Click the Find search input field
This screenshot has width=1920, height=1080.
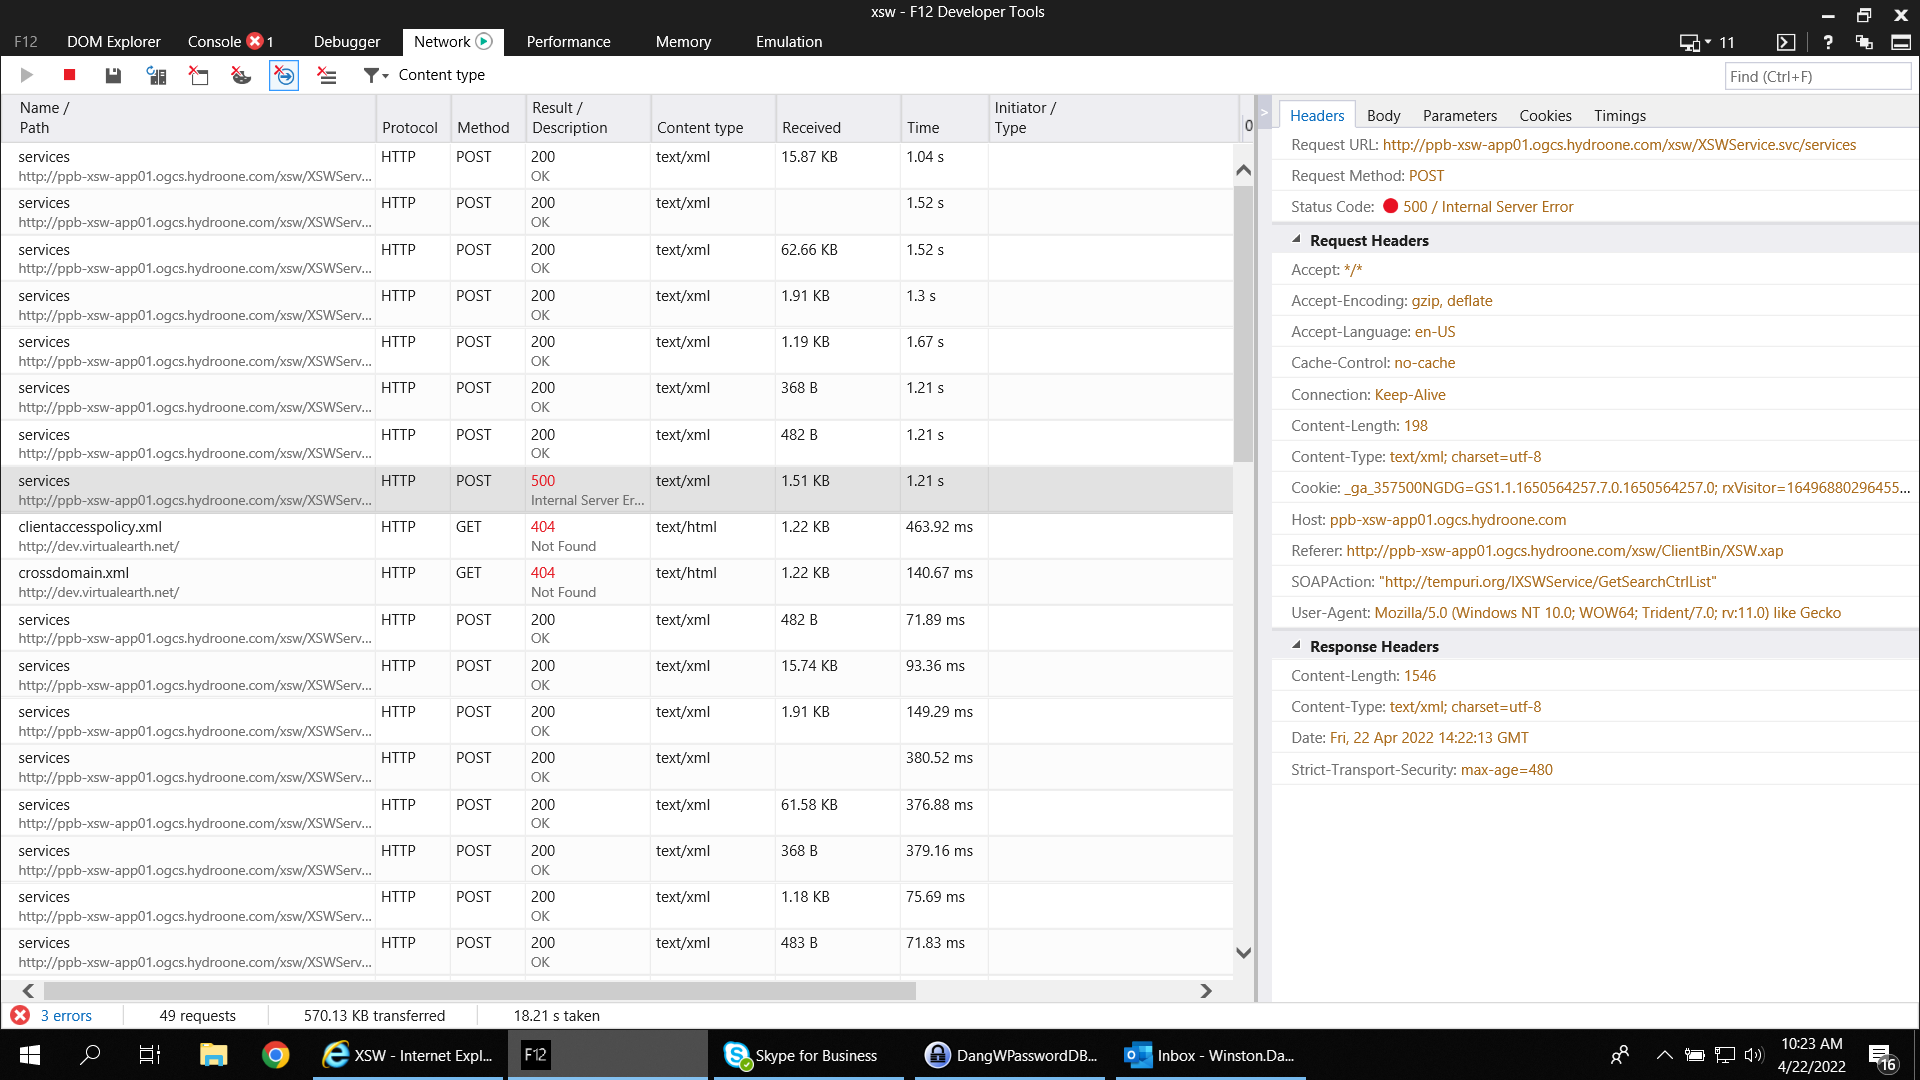coord(1816,77)
